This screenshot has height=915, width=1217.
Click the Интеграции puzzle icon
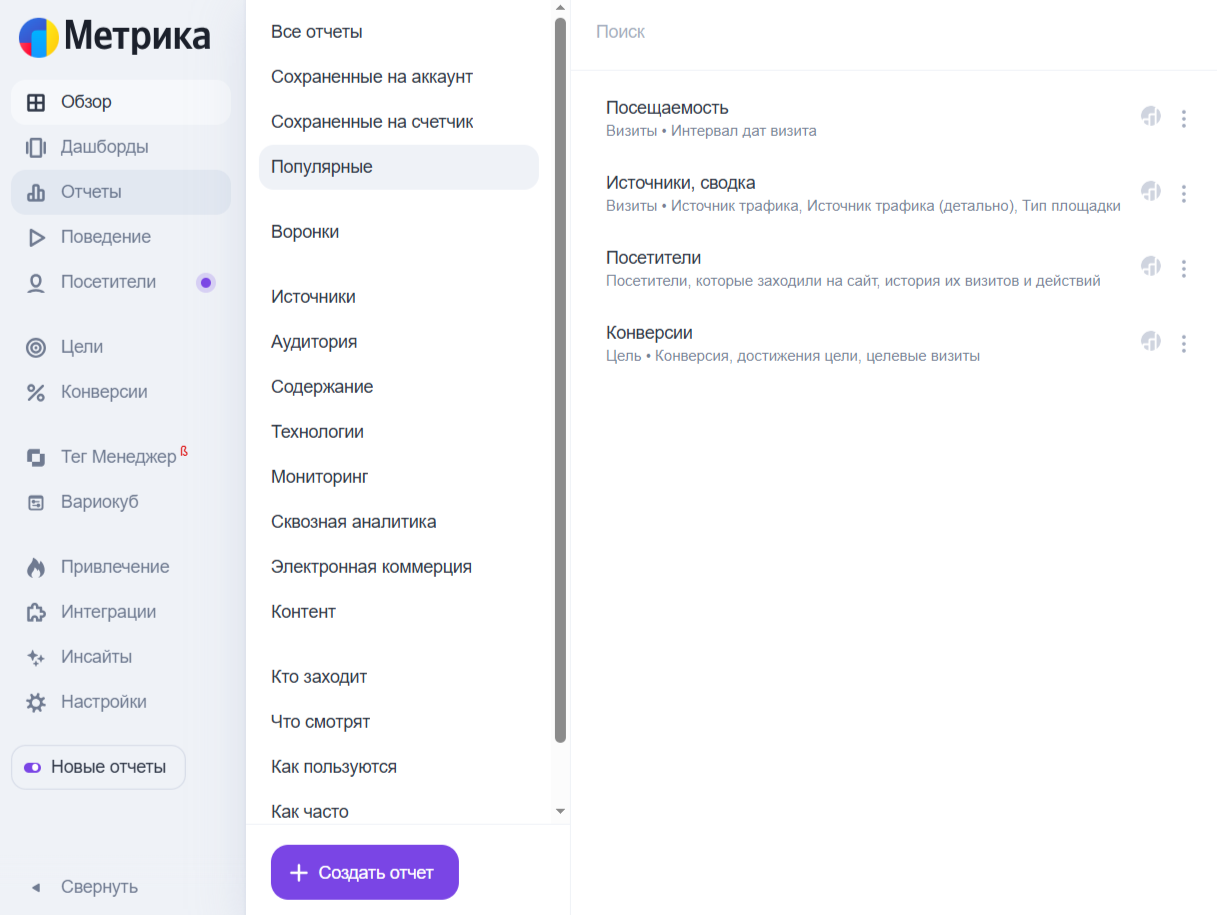(36, 612)
